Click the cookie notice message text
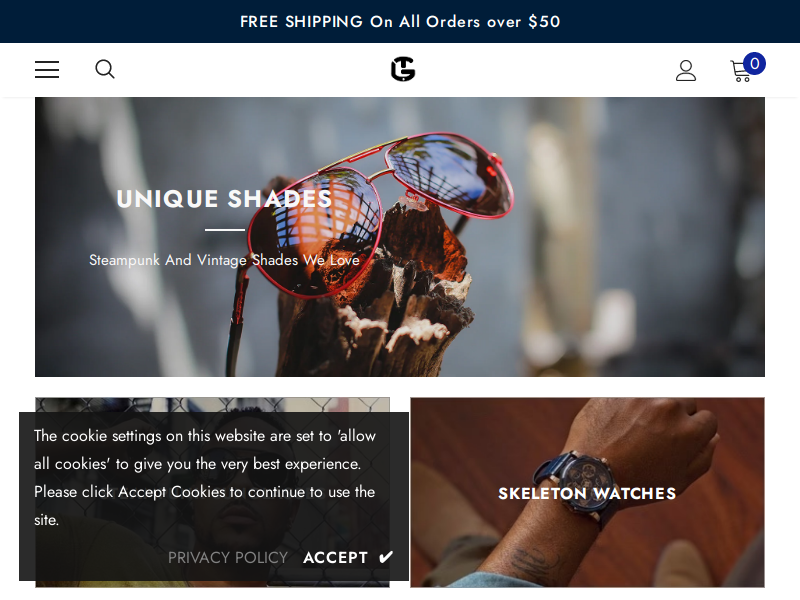Viewport: 800px width, 600px height. (205, 478)
